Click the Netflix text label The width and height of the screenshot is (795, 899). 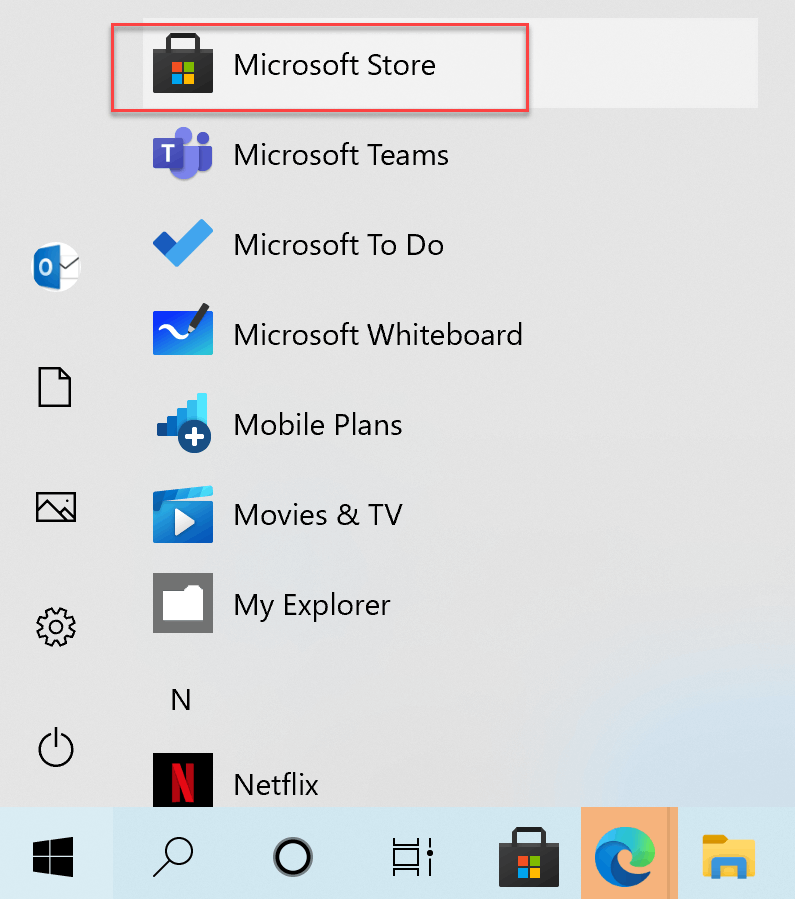[x=276, y=784]
